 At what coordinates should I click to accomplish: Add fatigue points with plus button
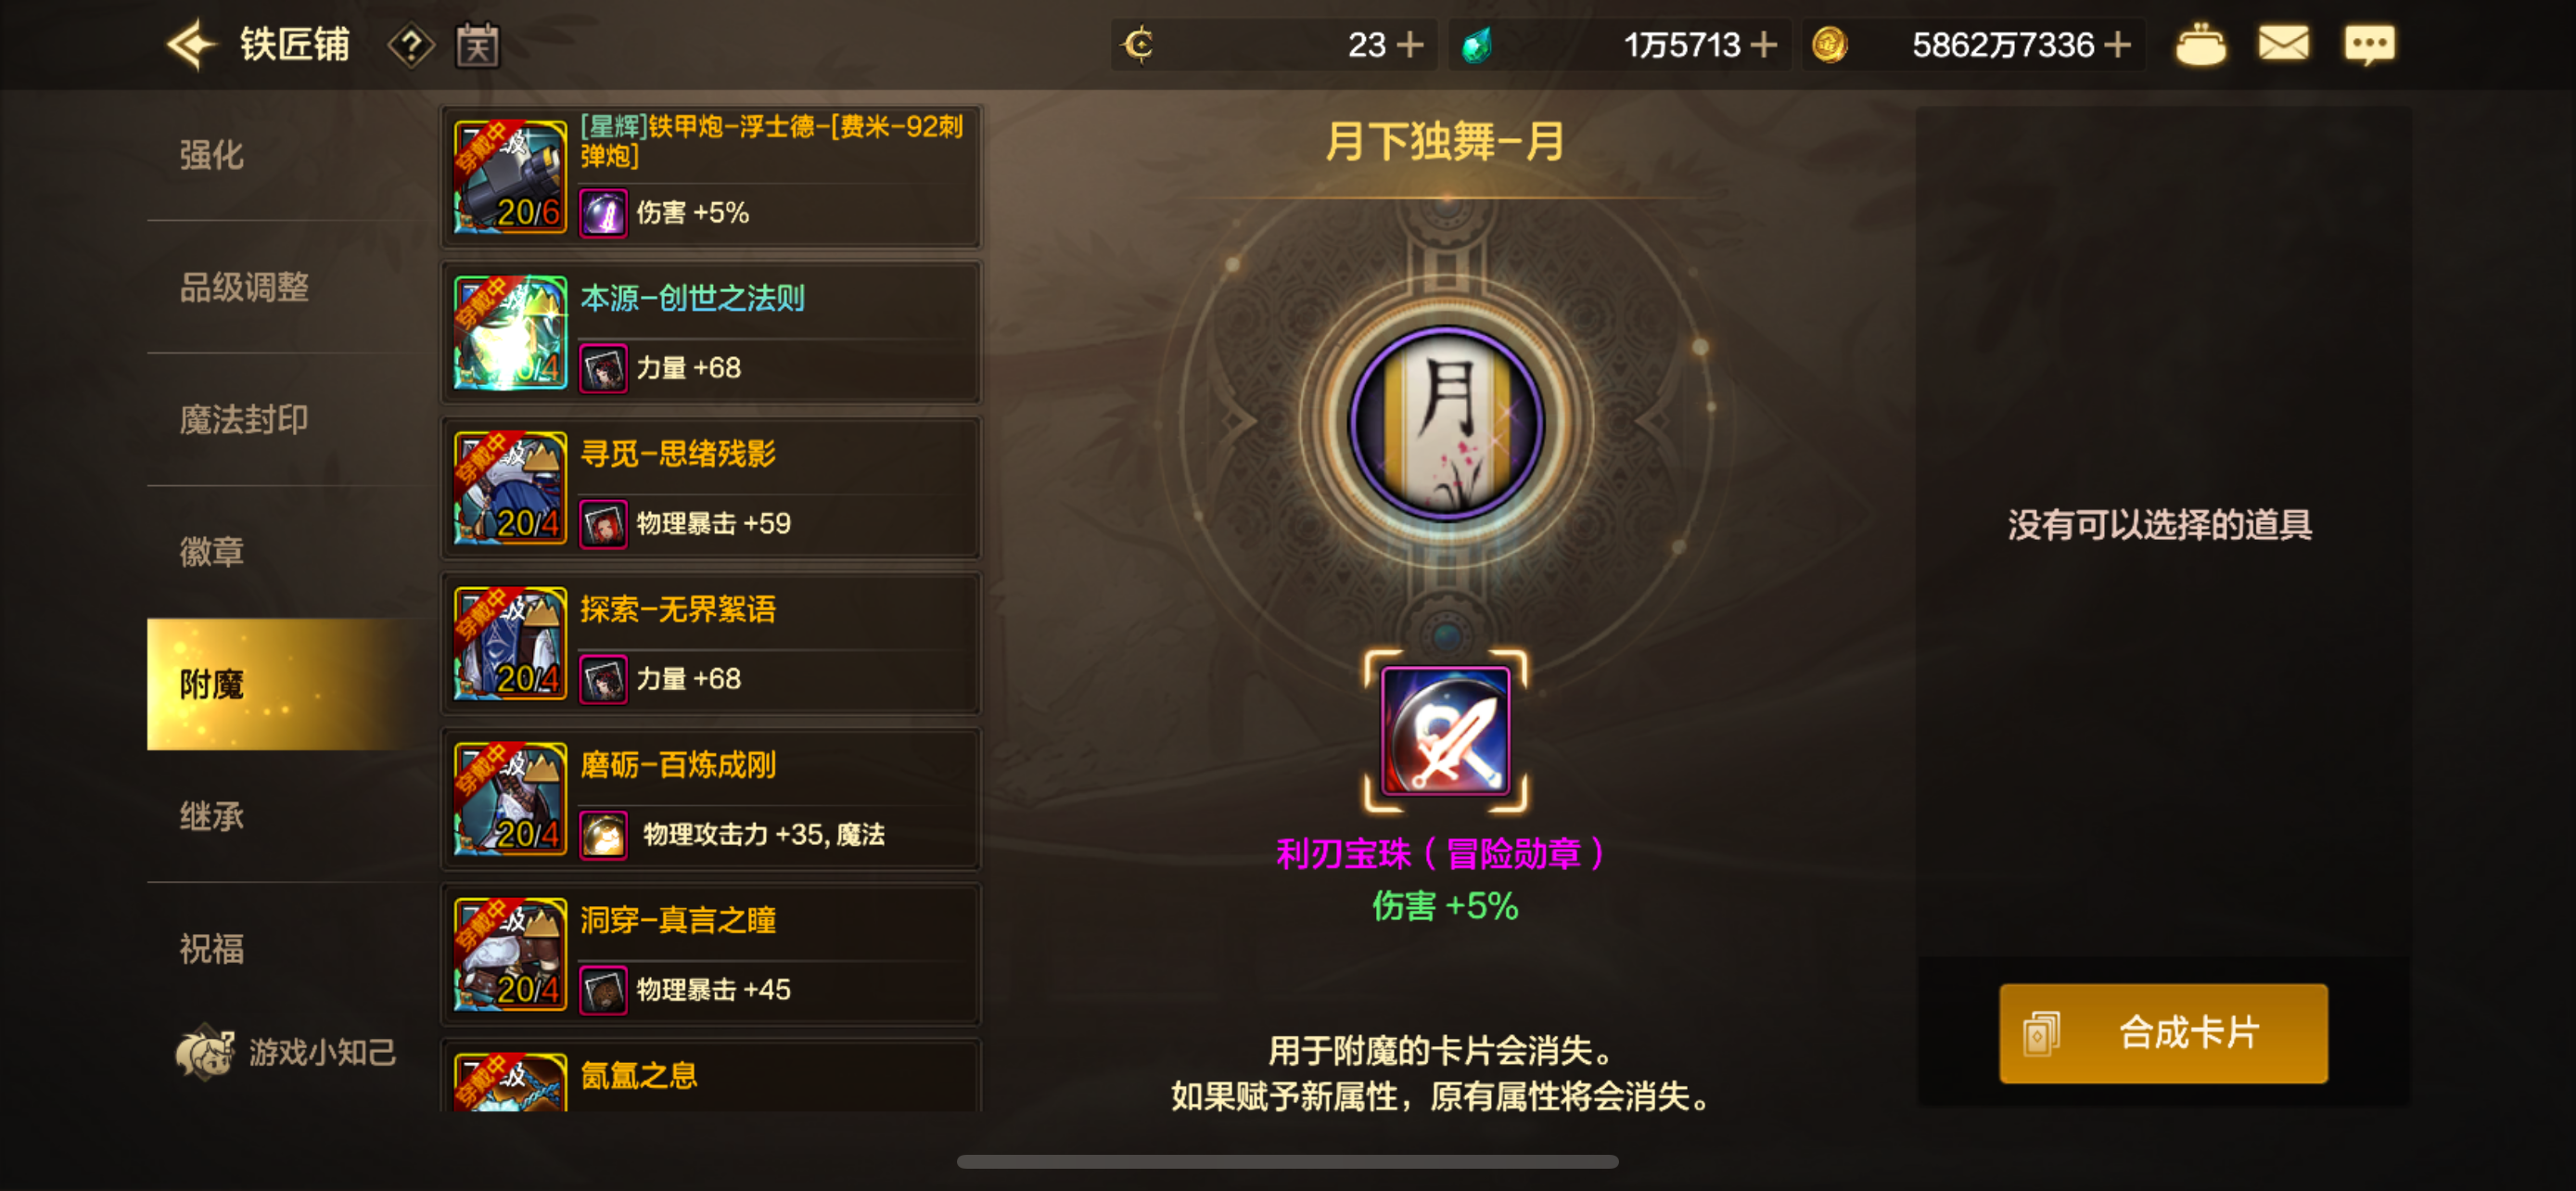coord(1410,45)
